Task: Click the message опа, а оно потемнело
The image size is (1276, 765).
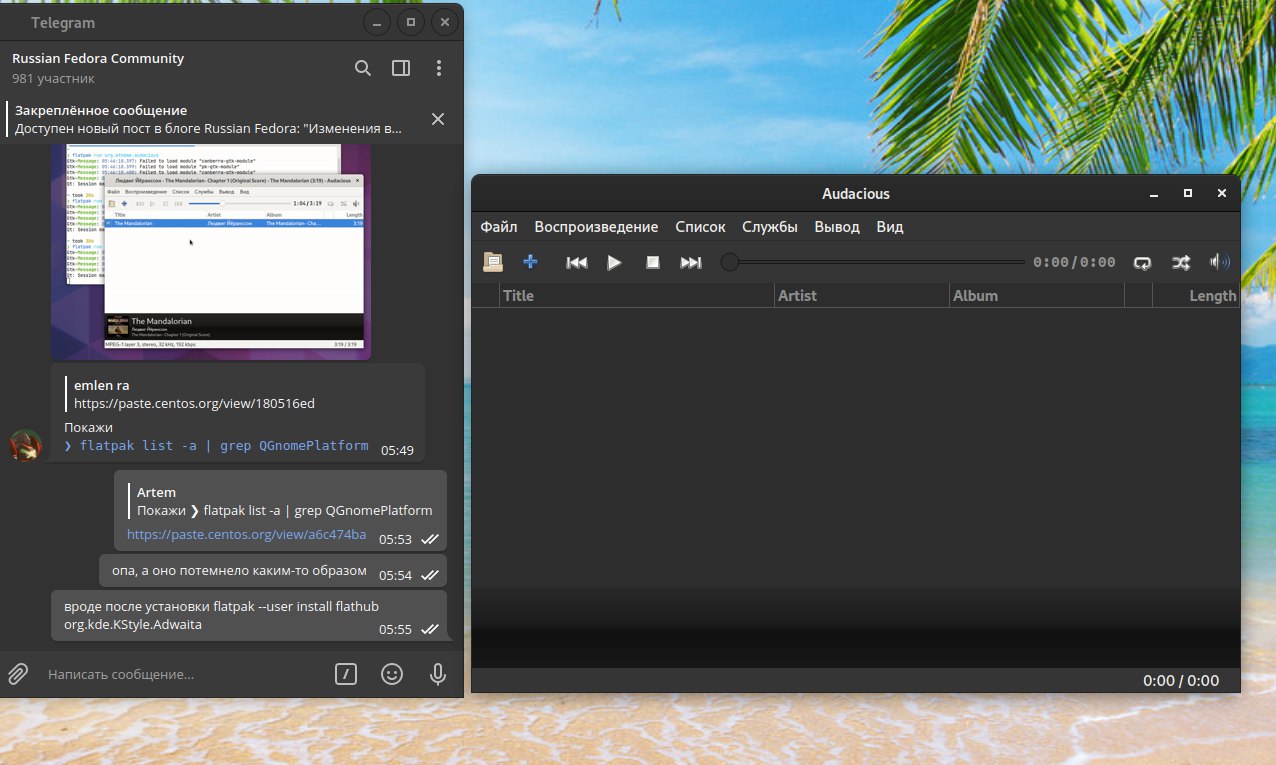Action: 273,571
